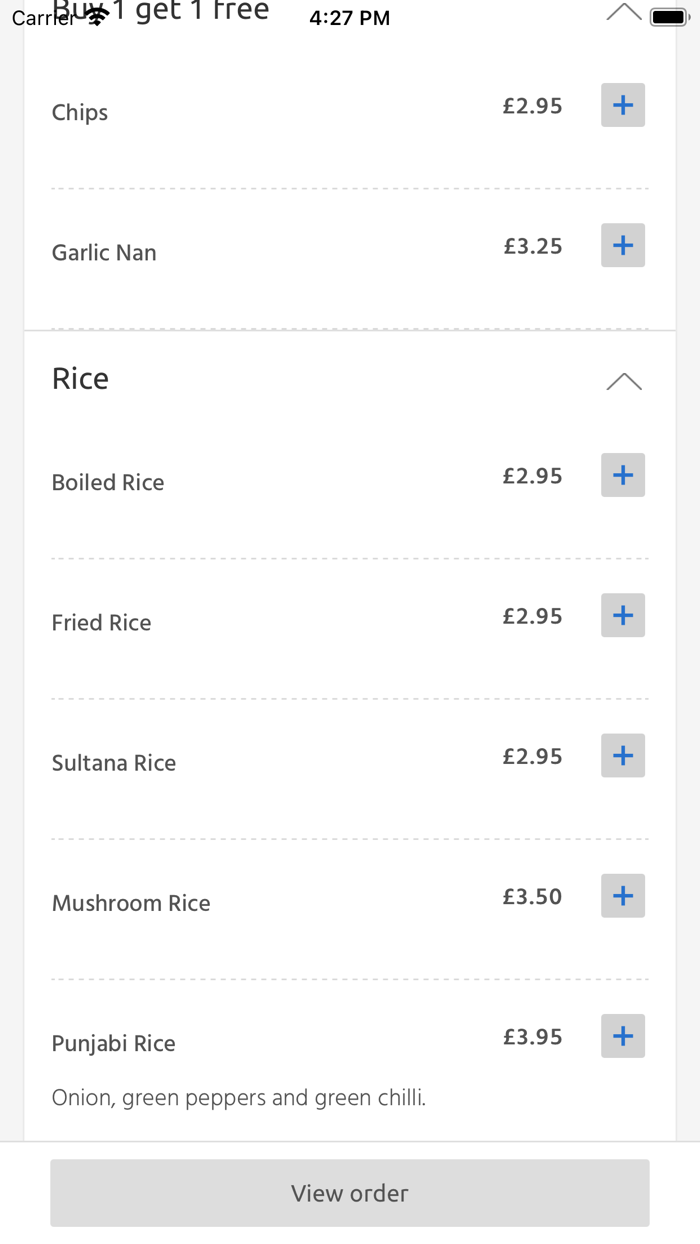Add Boiled Rice to order
Screen dimensions: 700x1244
click(x=622, y=475)
